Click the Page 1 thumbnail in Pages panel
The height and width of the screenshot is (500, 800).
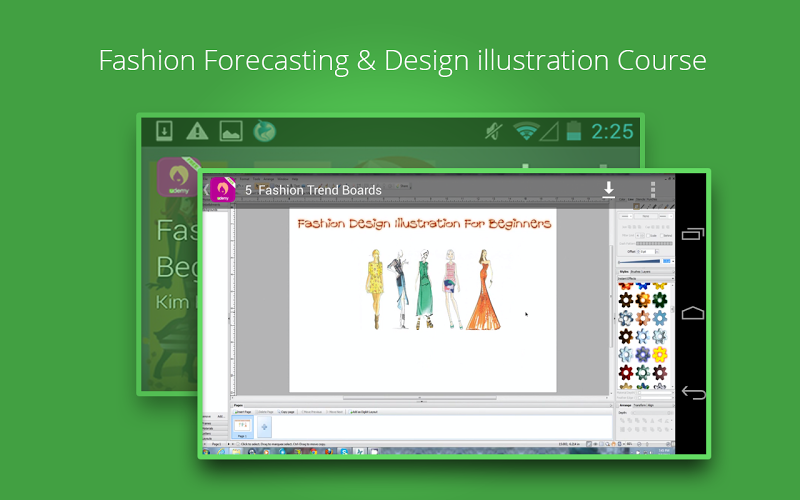(242, 426)
